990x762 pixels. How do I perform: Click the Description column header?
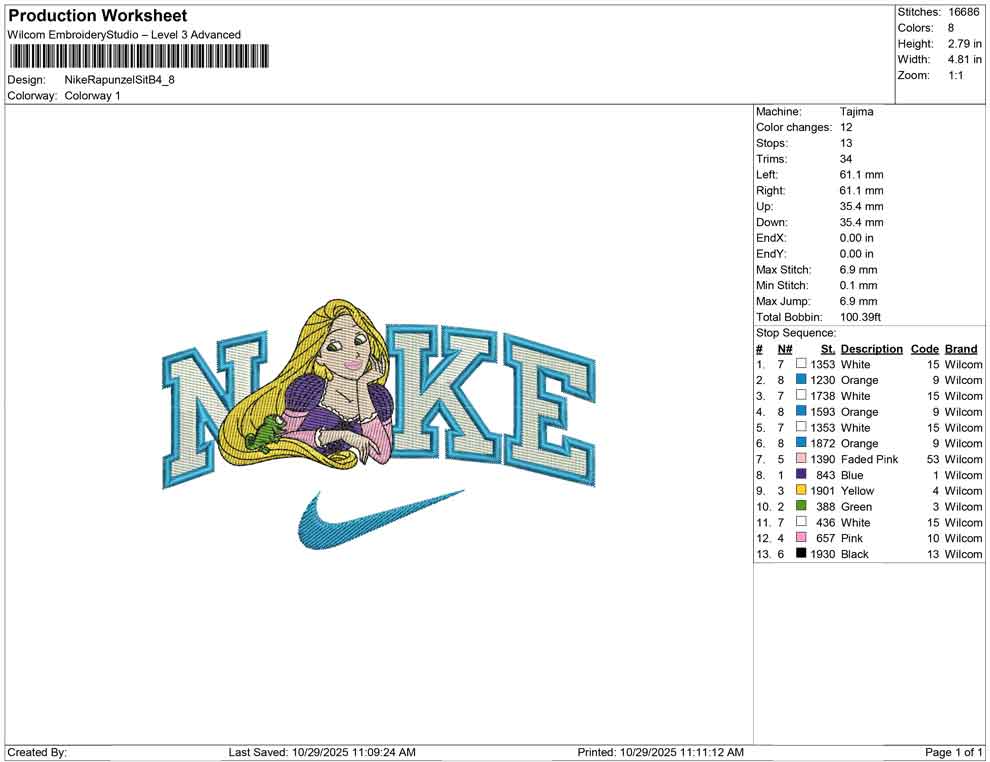pyautogui.click(x=871, y=348)
